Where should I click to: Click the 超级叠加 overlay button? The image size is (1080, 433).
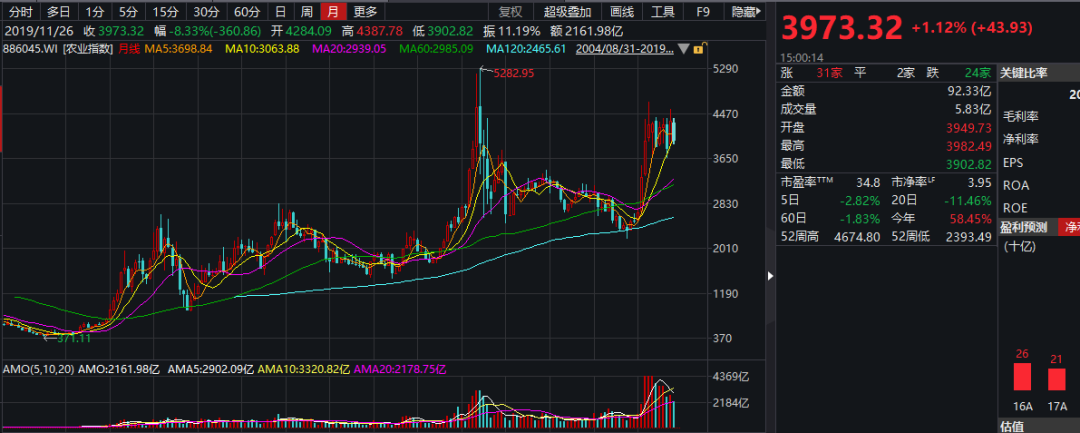tap(567, 12)
